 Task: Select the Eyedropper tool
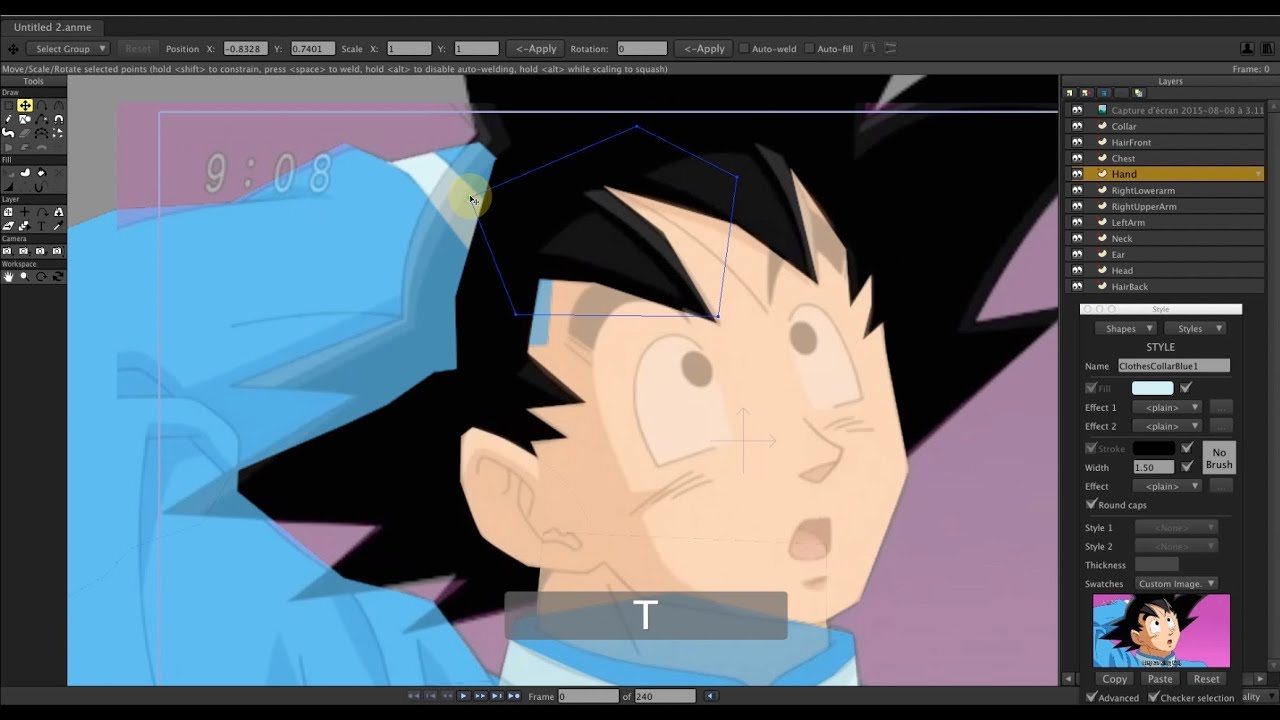(x=58, y=225)
